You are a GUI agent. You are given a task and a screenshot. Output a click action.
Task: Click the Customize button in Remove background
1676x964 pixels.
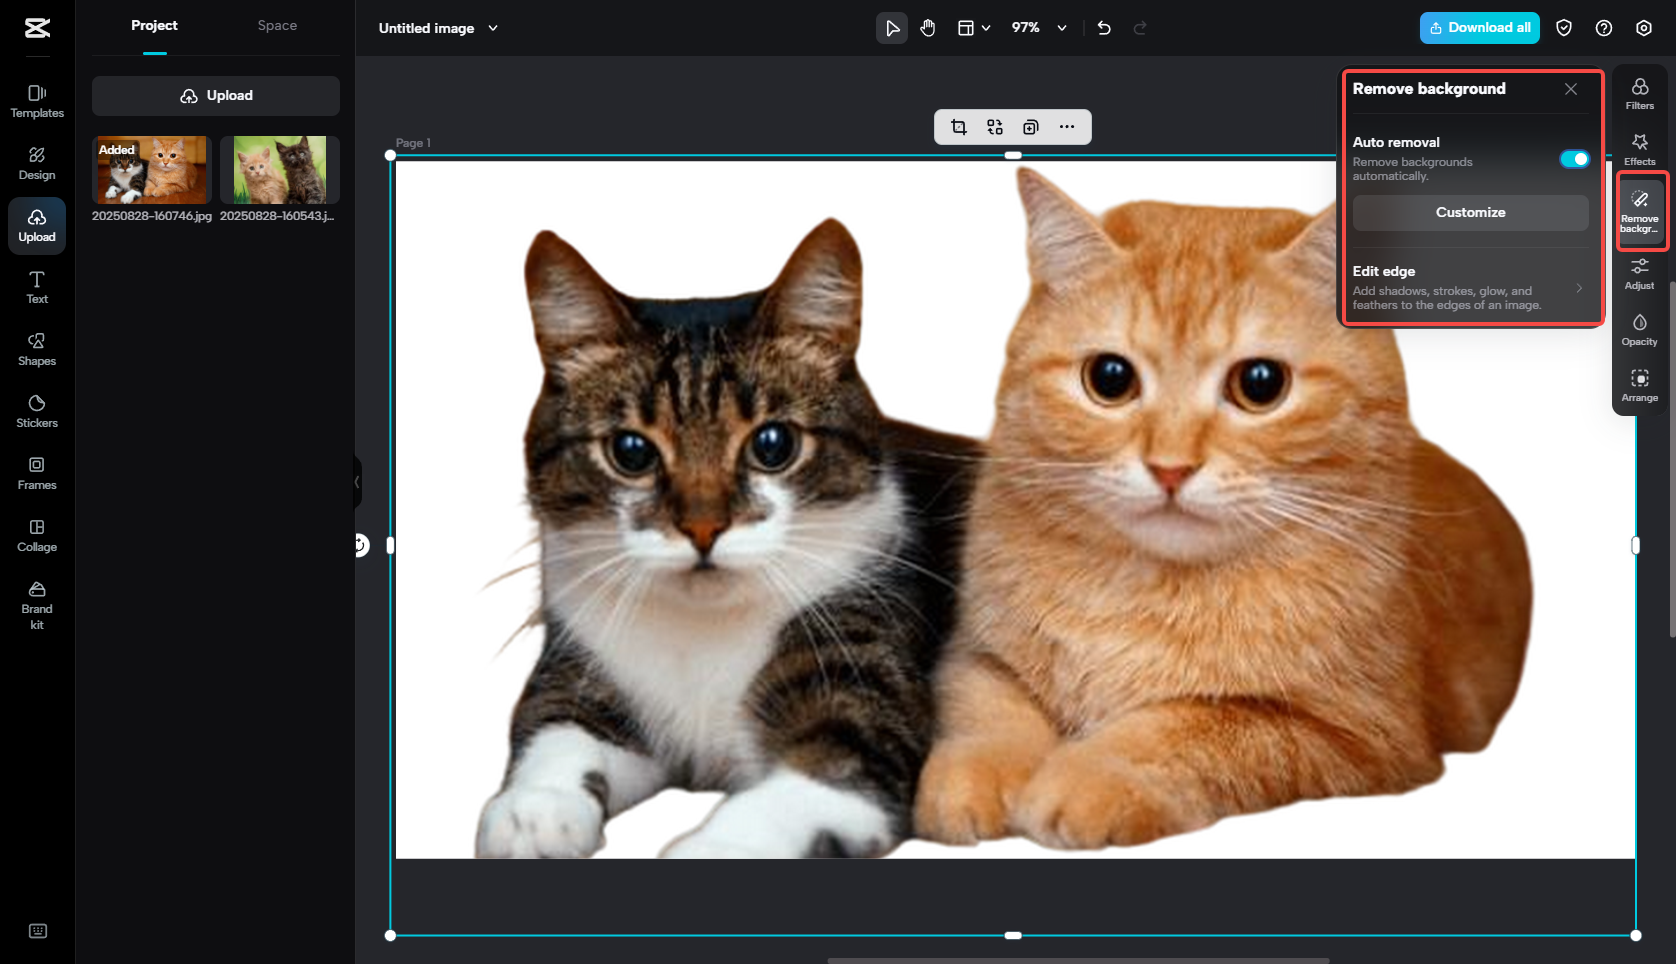point(1470,212)
